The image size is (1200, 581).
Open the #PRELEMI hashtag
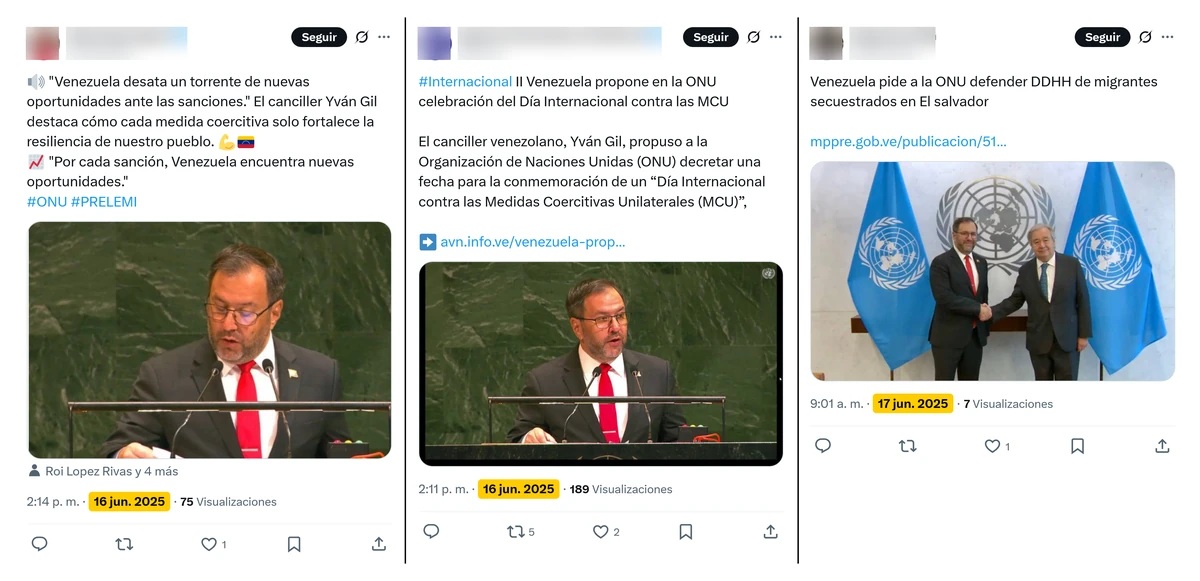(104, 201)
